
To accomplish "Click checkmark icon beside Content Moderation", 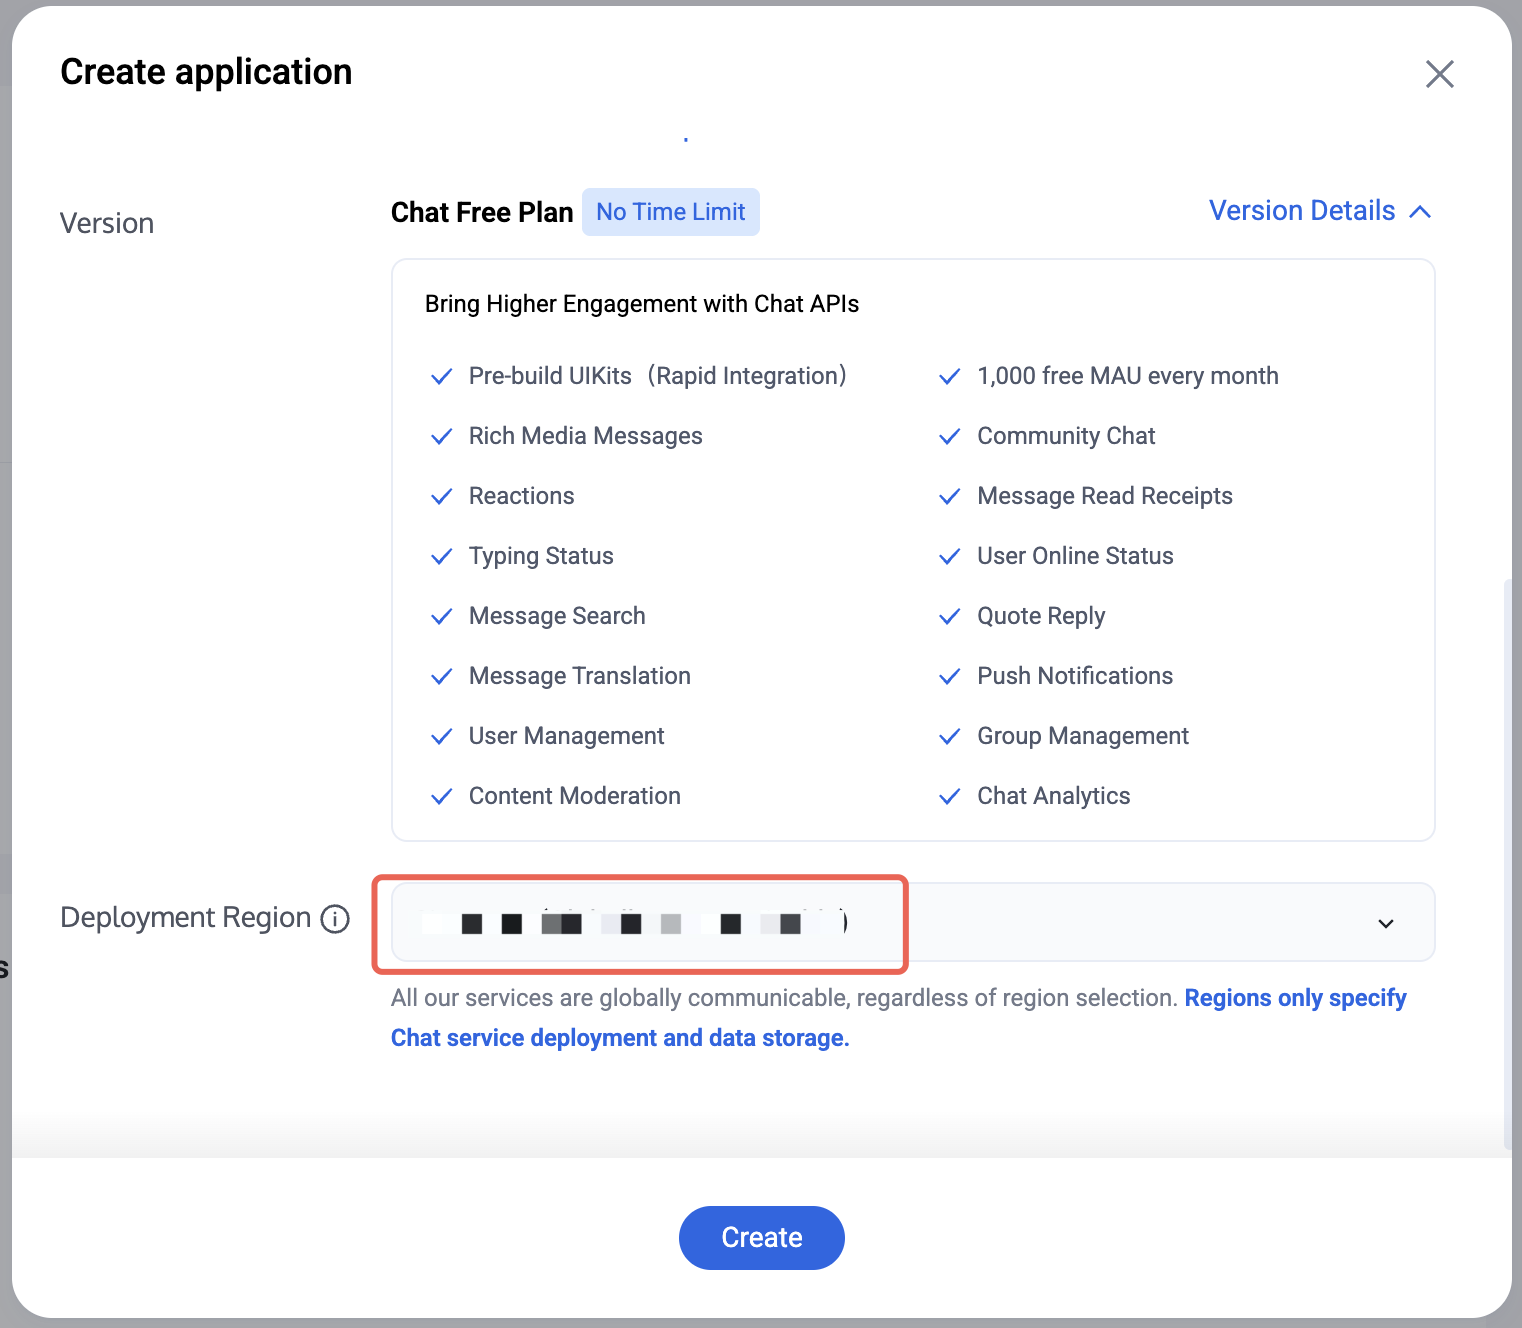I will click(x=441, y=797).
